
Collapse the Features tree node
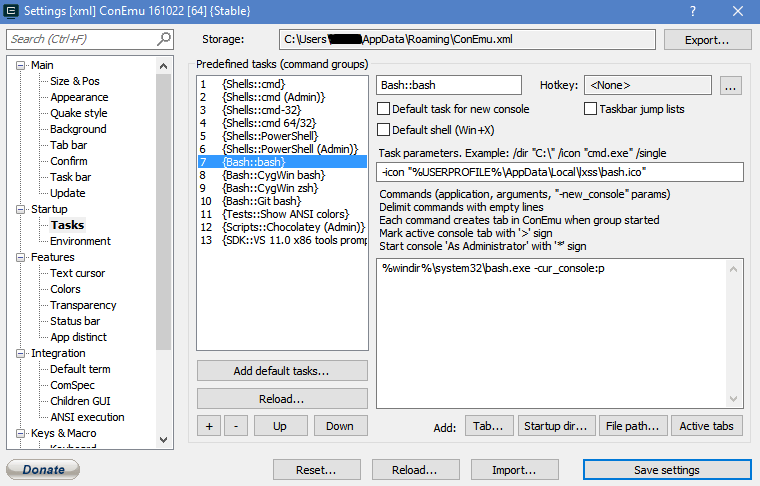20,257
